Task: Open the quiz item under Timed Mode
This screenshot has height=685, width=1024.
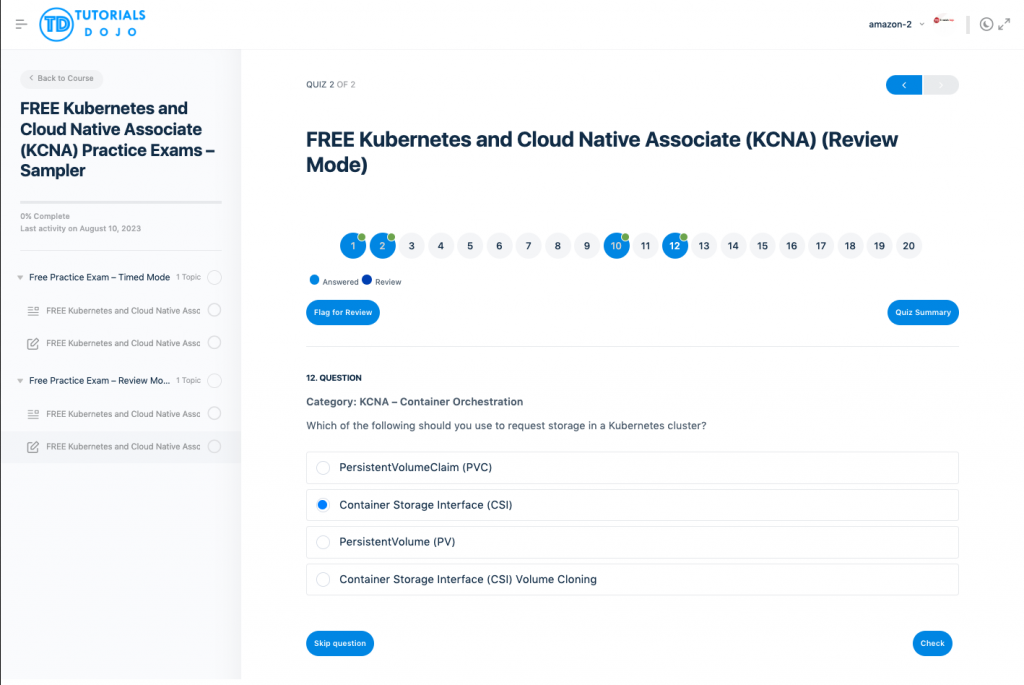Action: click(x=123, y=343)
